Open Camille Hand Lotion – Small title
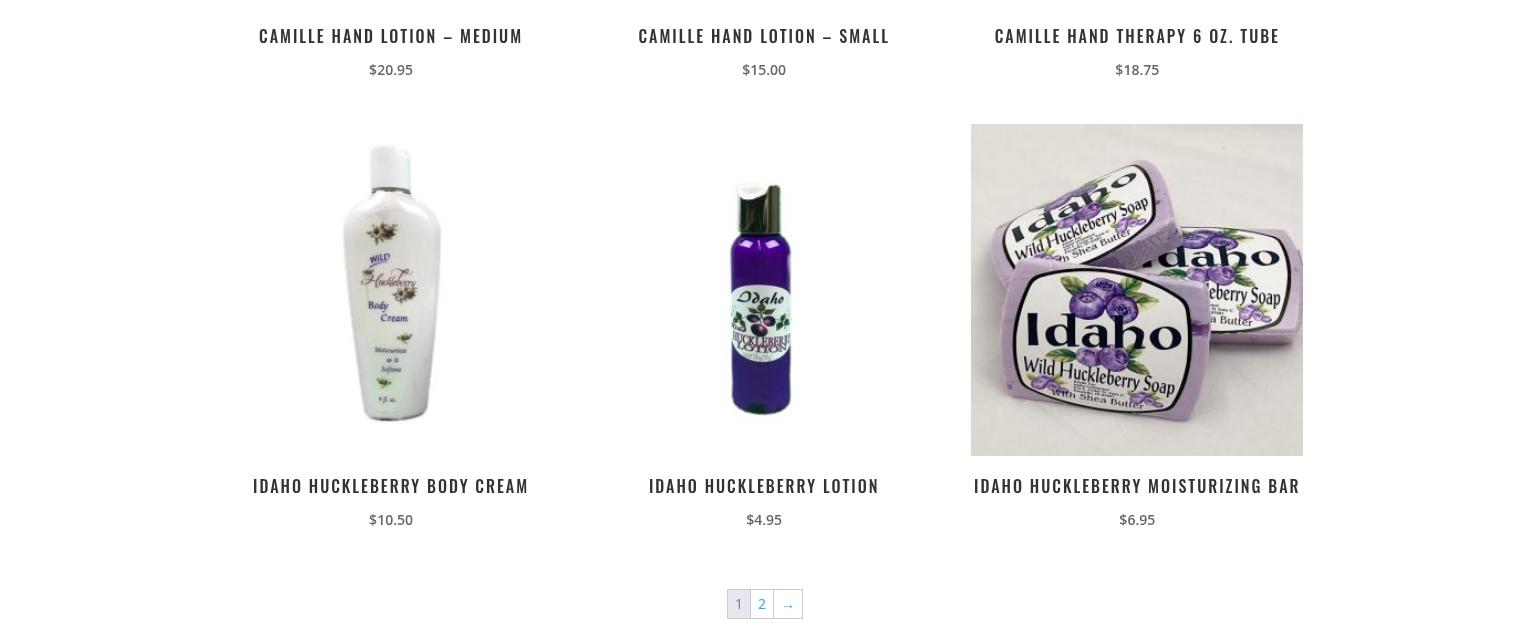 (x=764, y=36)
